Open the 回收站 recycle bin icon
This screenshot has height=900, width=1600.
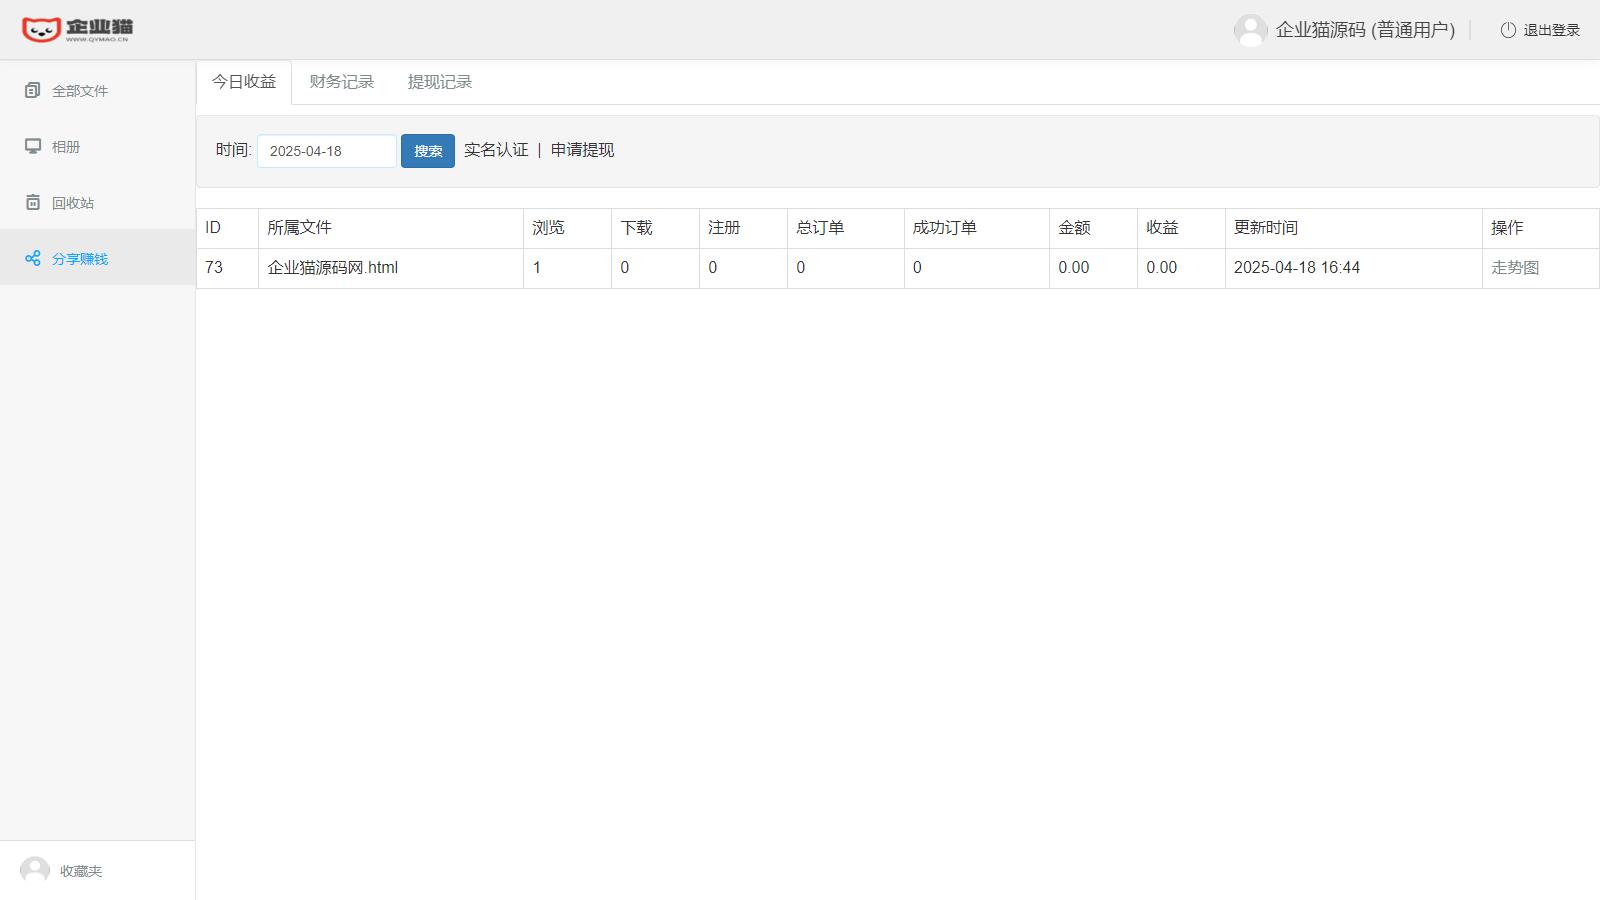pos(33,202)
